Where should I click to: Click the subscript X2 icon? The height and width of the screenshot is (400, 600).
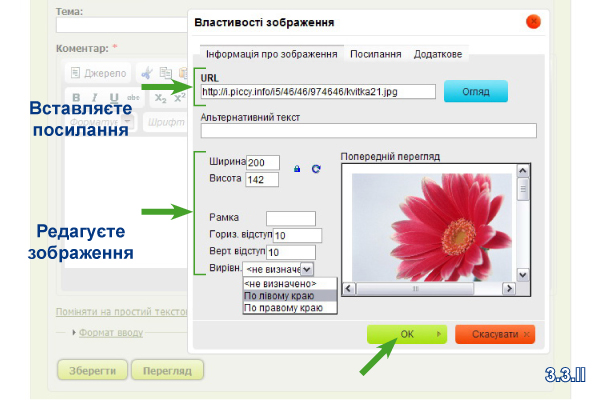pos(158,97)
